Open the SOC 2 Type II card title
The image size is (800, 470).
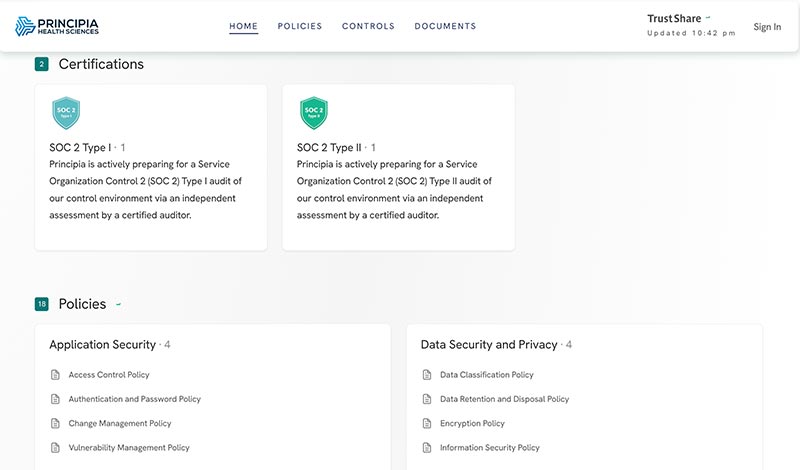329,147
